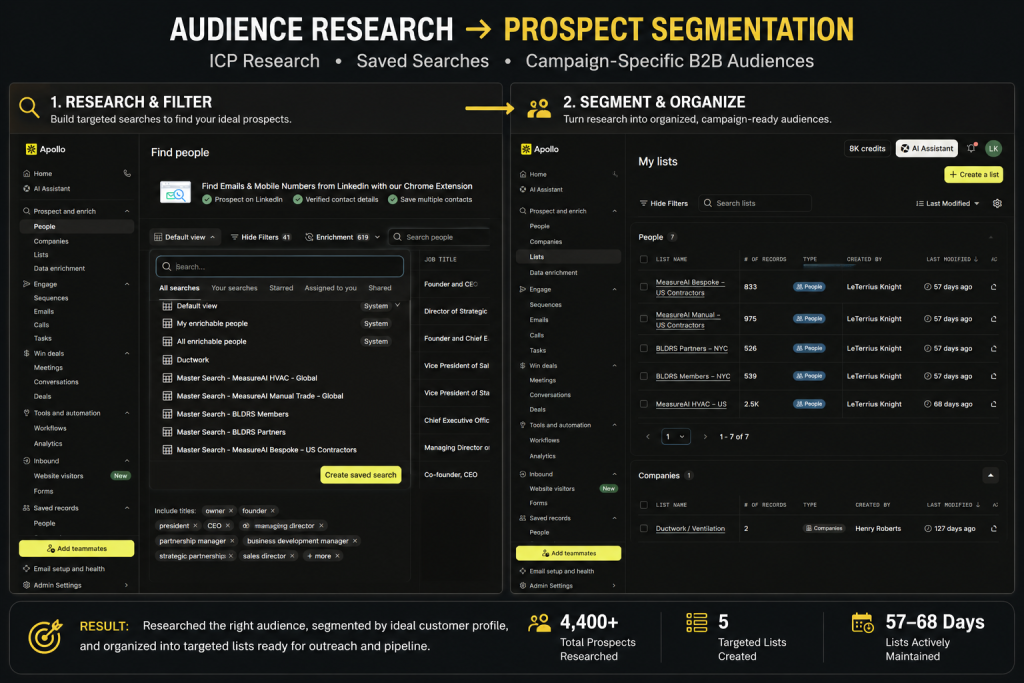Open the BLDRS Members – NYC list link
This screenshot has width=1024, height=683.
coord(693,376)
